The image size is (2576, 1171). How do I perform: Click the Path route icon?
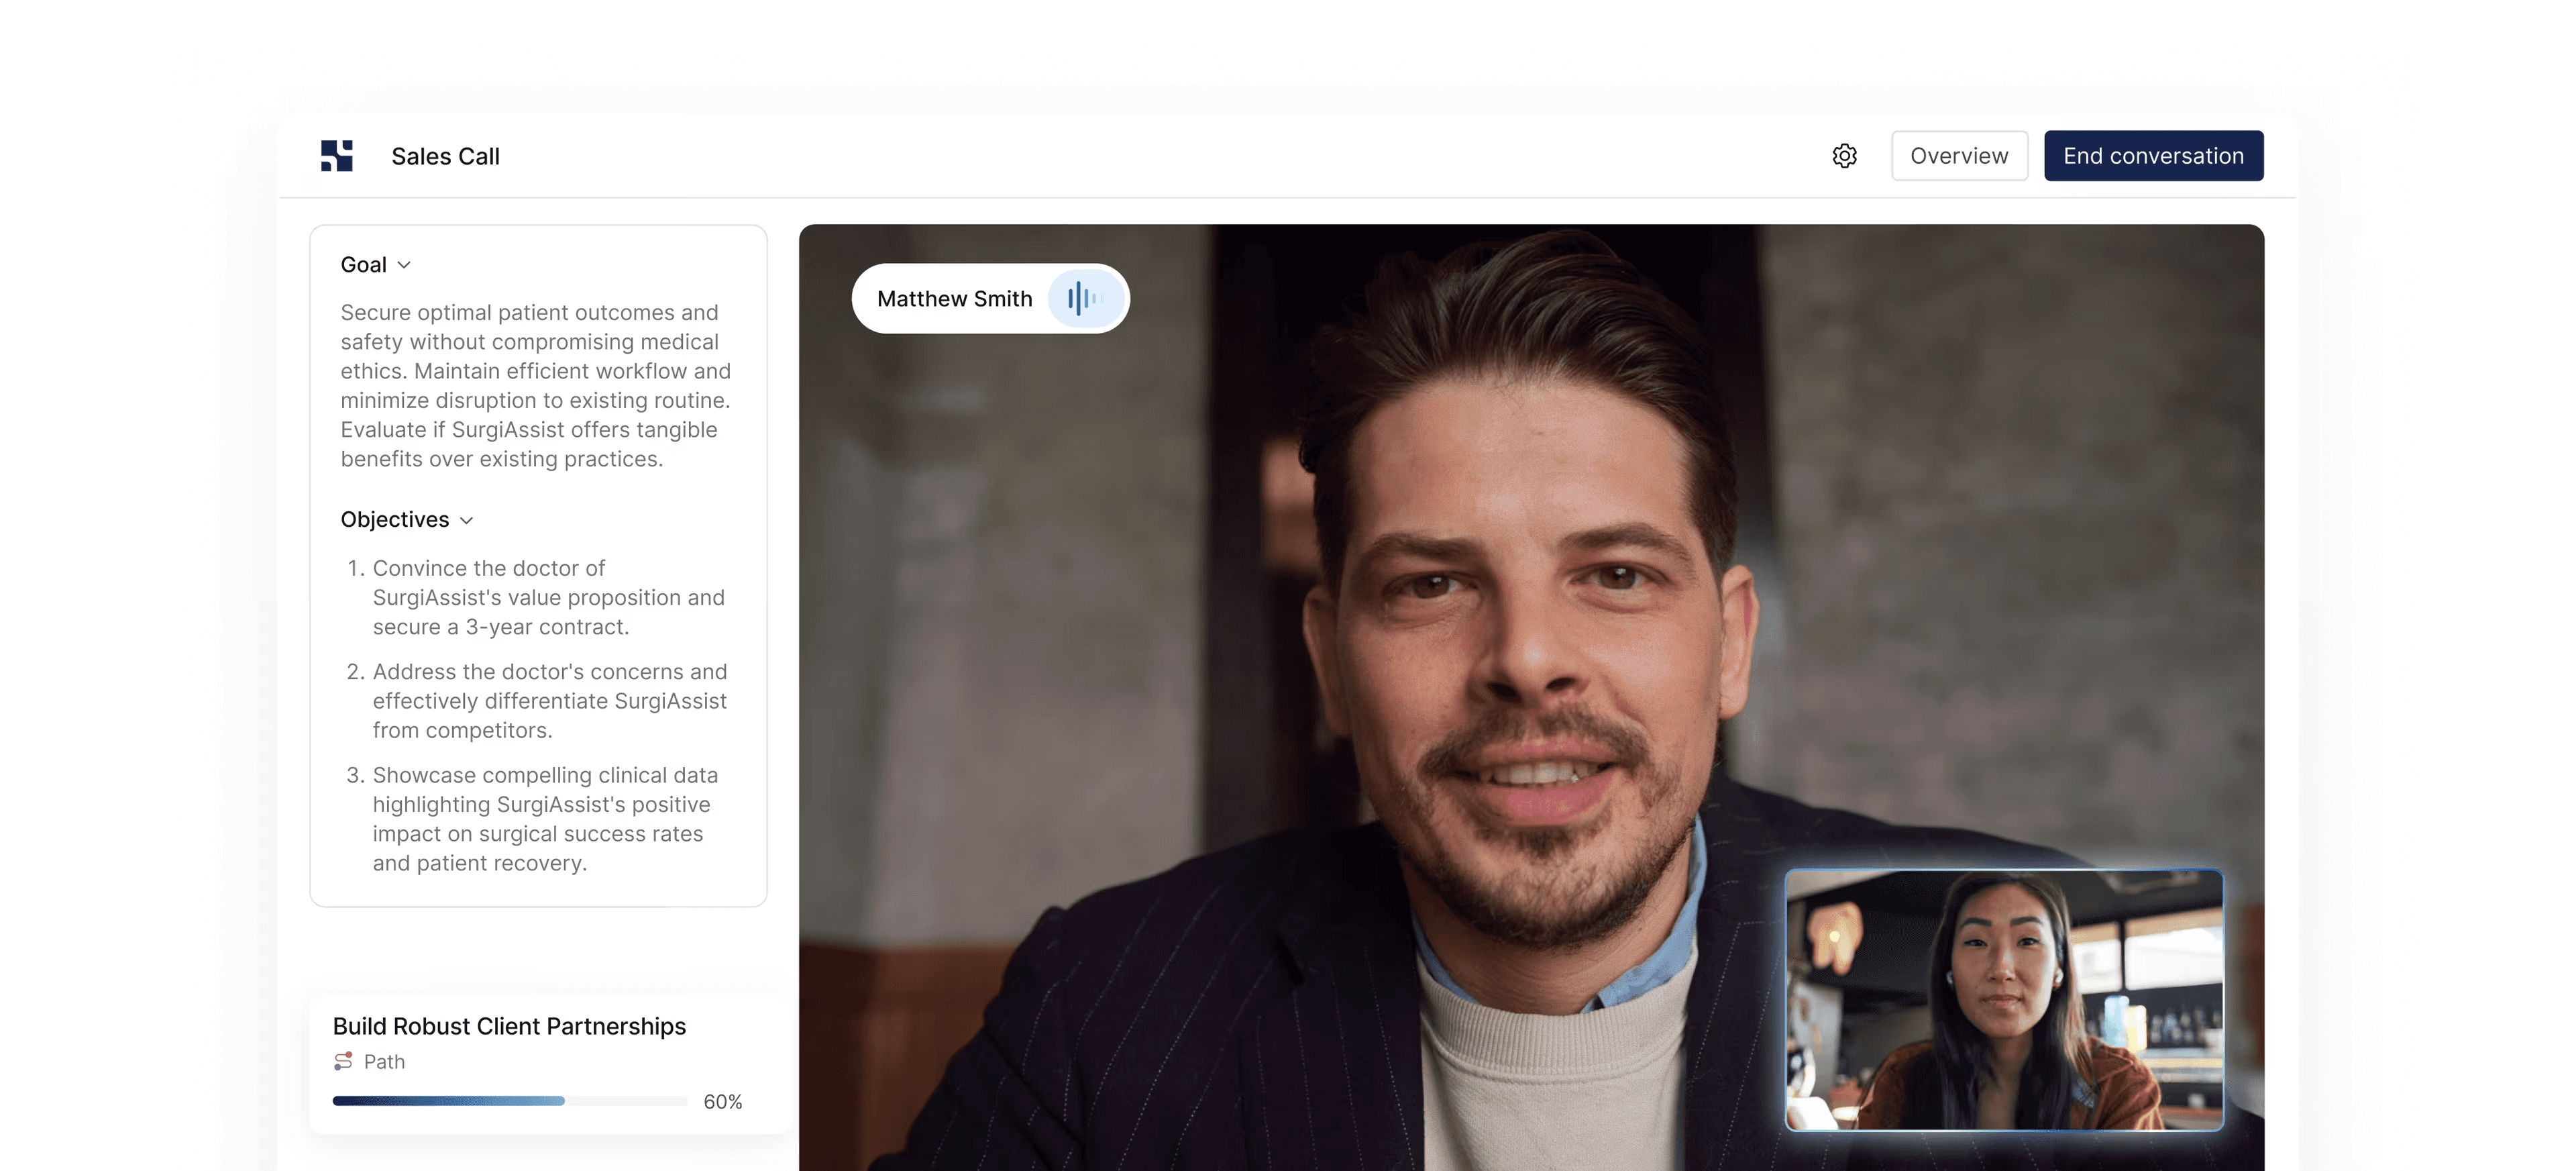click(x=343, y=1061)
